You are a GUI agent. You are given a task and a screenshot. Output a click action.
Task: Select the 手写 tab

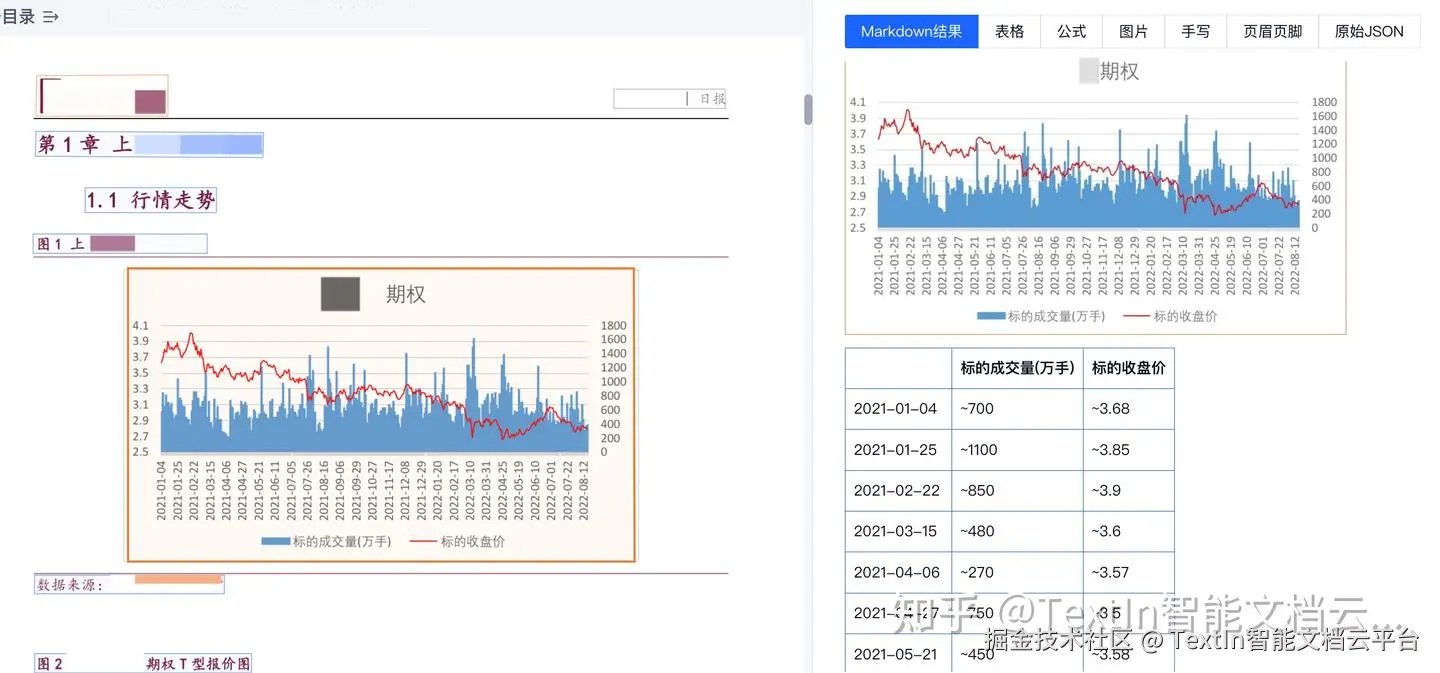pyautogui.click(x=1195, y=31)
